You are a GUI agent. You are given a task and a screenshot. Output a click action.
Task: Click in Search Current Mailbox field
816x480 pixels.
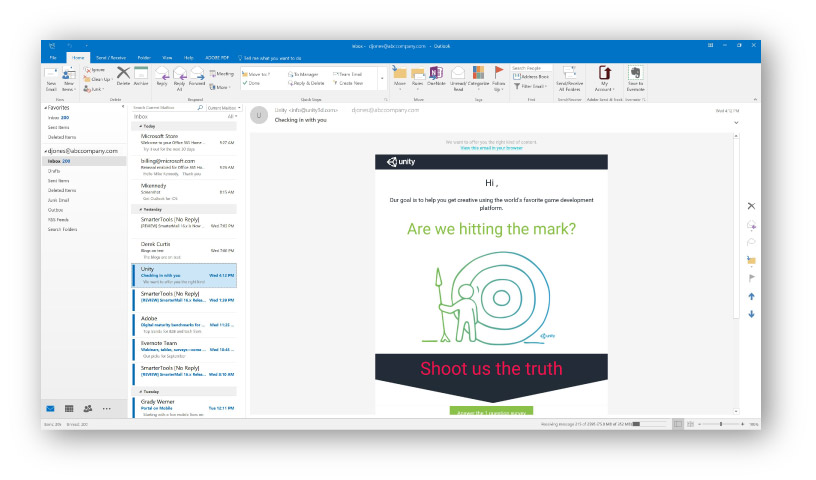pos(164,108)
